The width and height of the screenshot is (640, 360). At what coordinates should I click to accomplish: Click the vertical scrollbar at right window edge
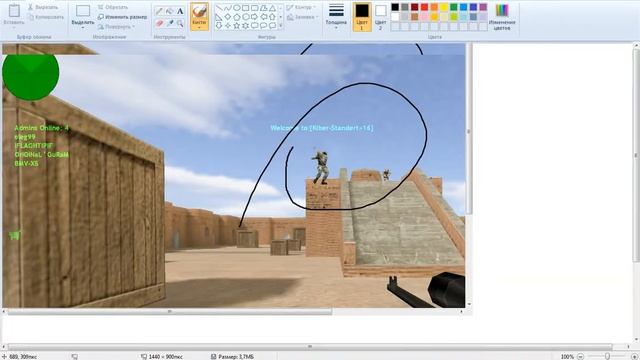point(636,155)
